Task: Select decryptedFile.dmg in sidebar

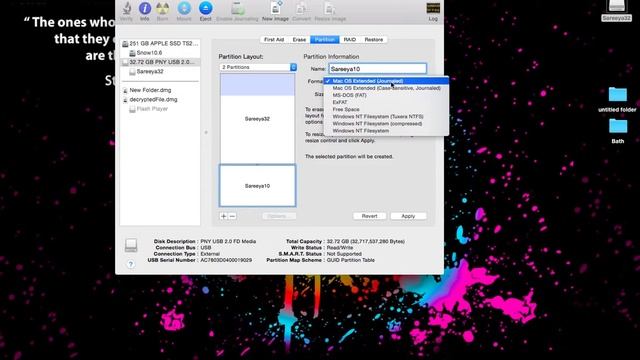Action: click(160, 100)
